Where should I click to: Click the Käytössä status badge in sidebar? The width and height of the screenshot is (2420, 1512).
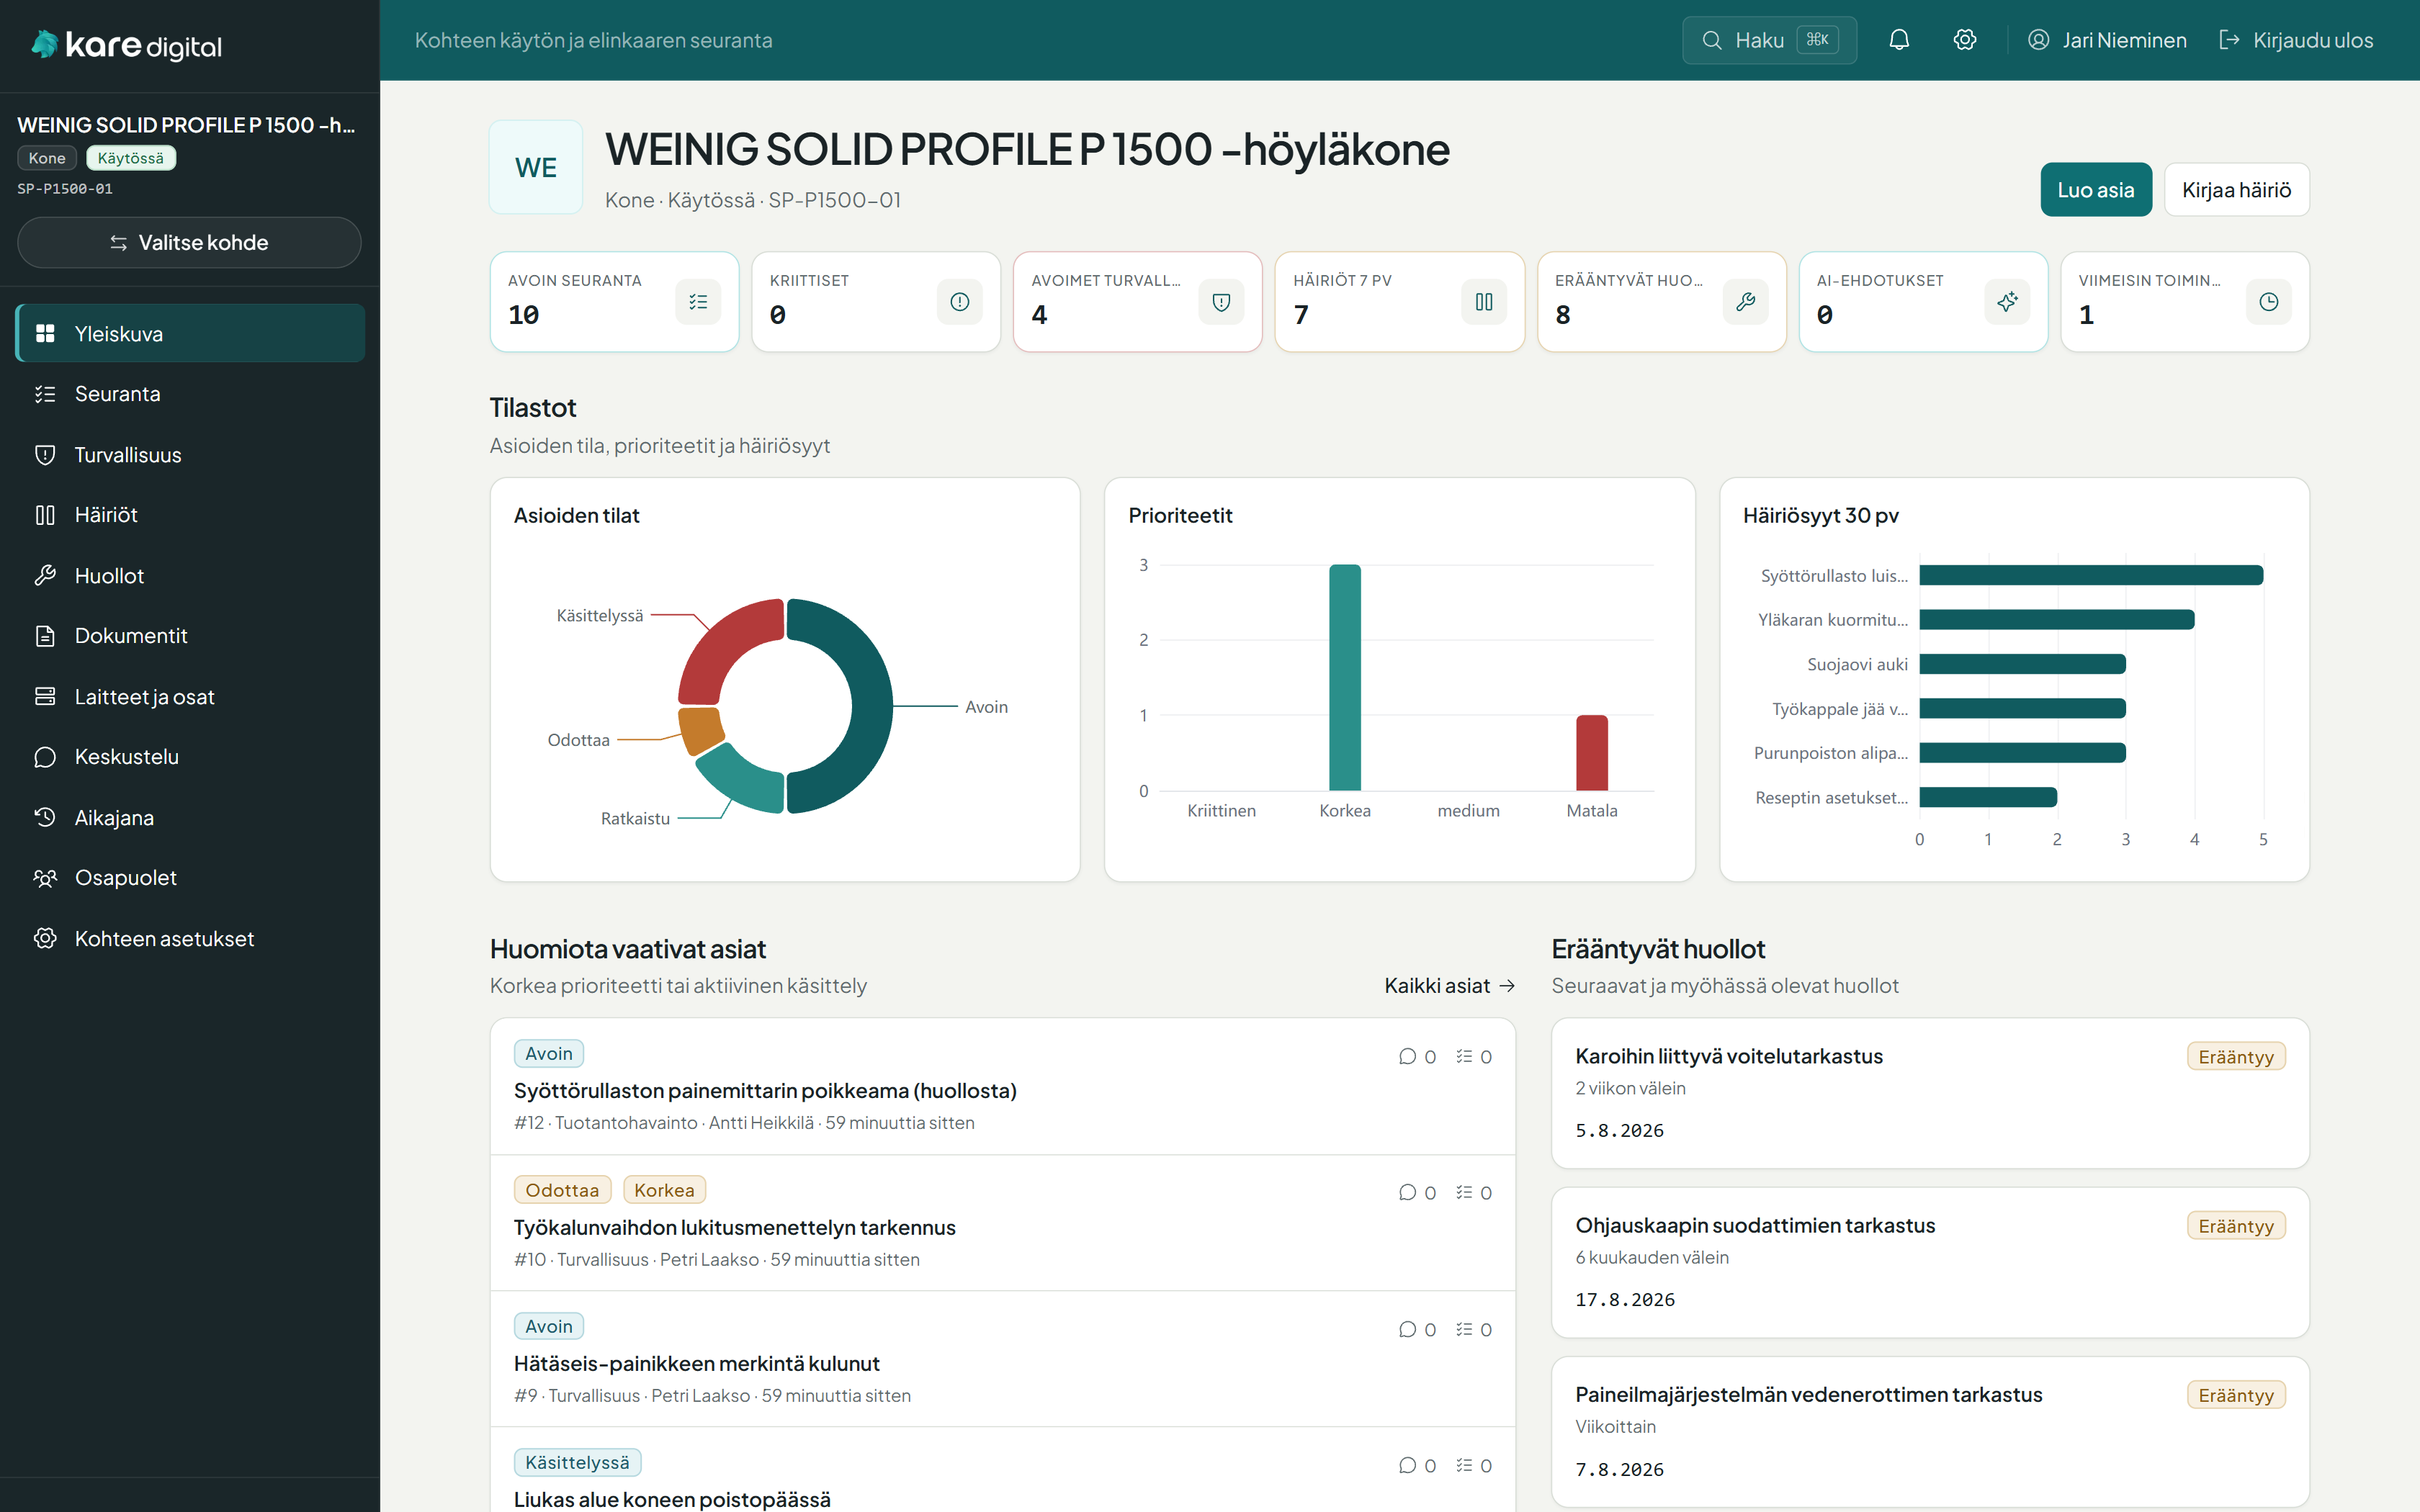[131, 158]
